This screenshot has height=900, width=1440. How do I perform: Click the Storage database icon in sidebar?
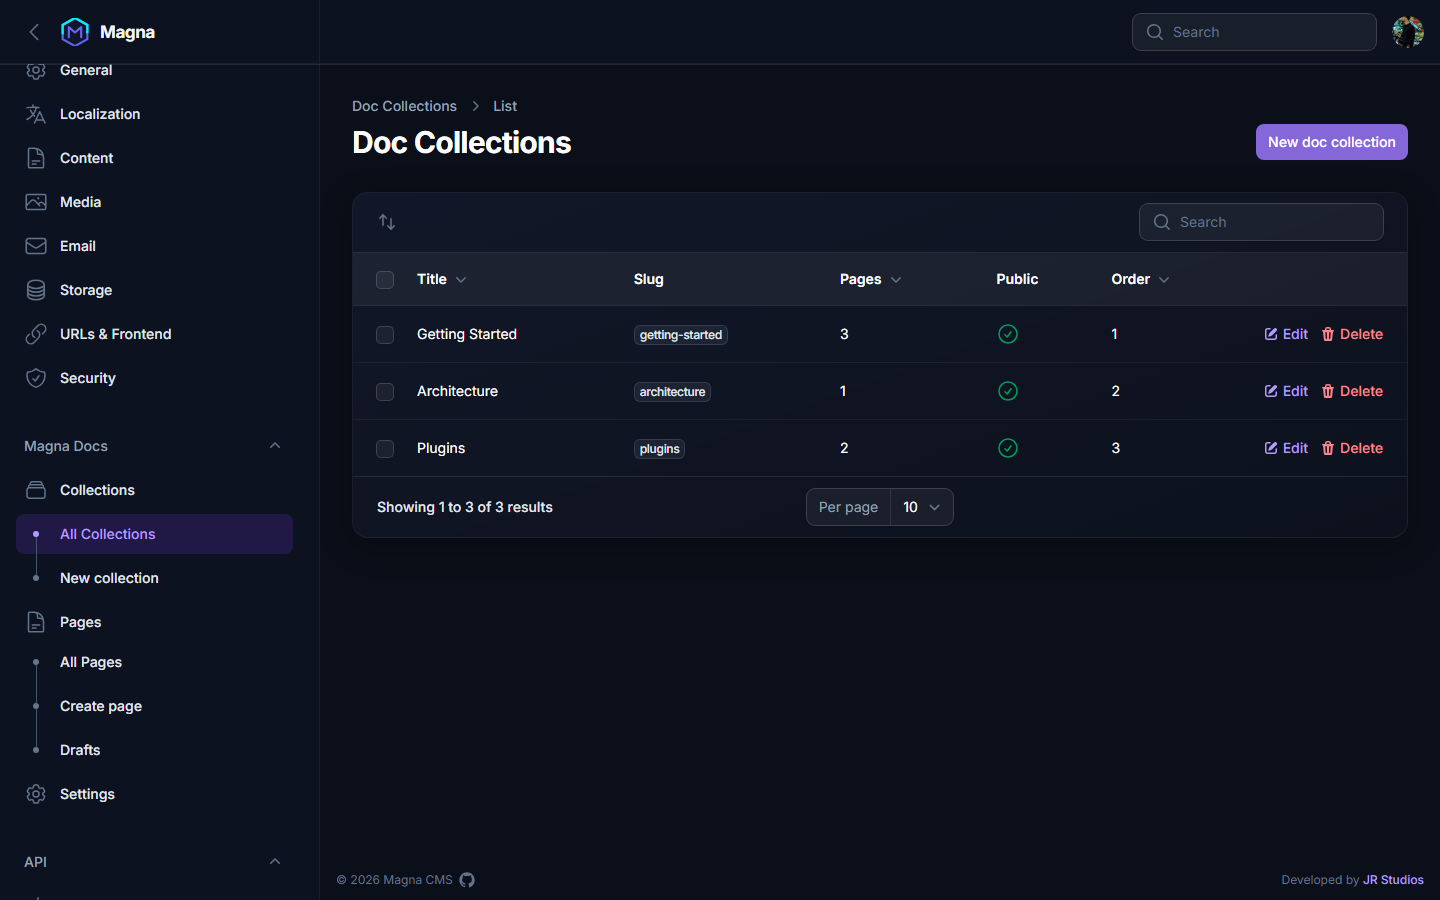pos(36,290)
